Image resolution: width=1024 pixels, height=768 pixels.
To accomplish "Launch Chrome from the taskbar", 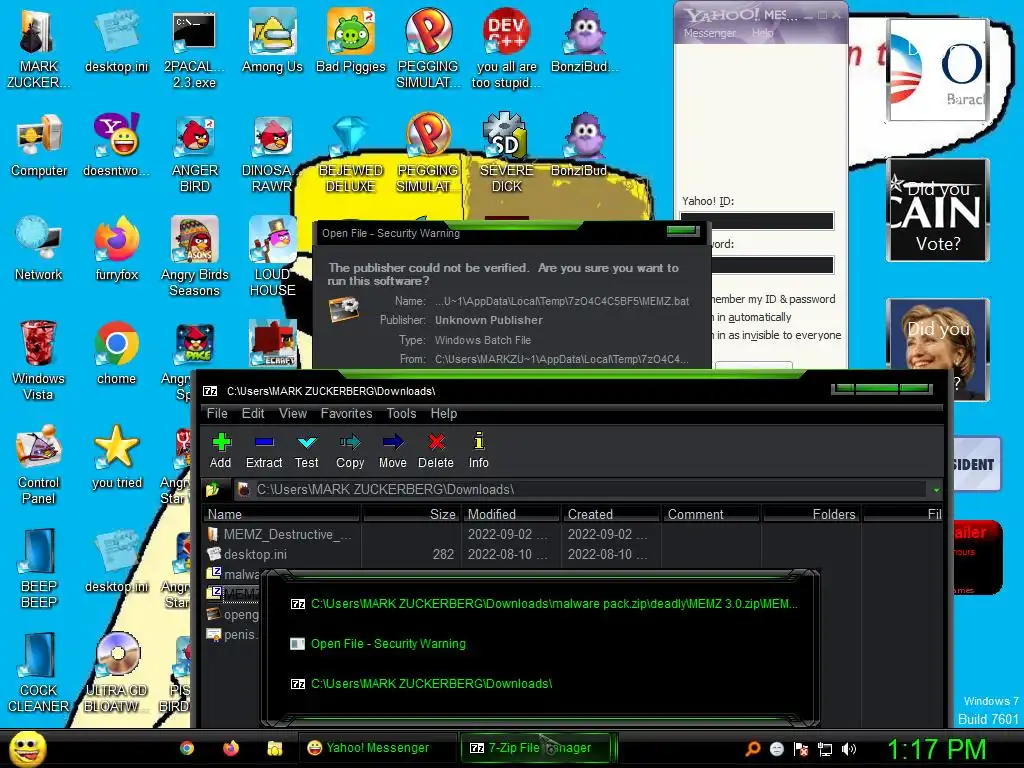I will [x=187, y=748].
